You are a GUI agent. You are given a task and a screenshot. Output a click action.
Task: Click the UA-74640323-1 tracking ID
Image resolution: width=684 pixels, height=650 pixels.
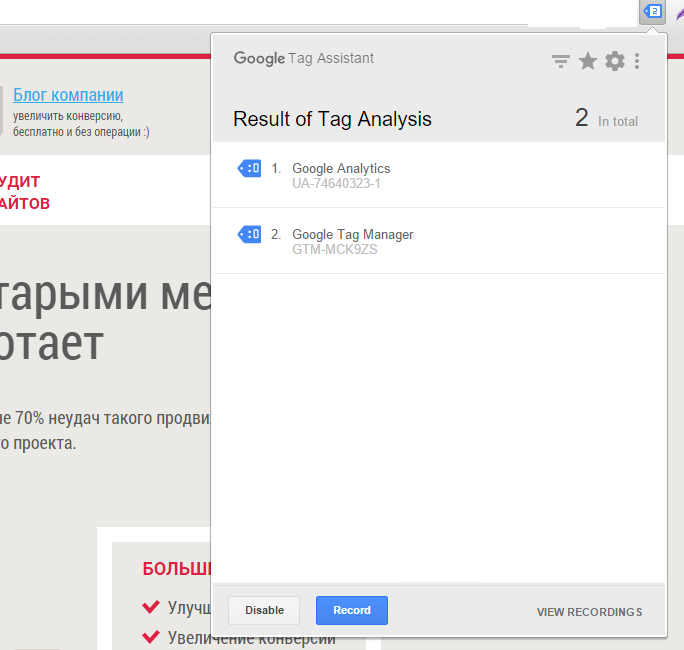[336, 184]
